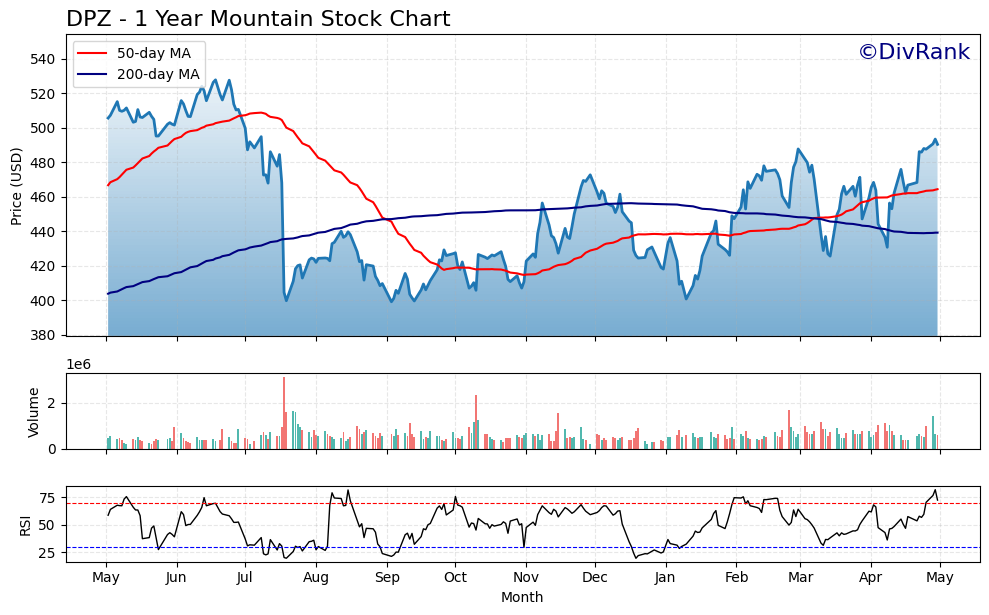Click the 'Oct' month axis label
This screenshot has height=615, width=989.
455,578
